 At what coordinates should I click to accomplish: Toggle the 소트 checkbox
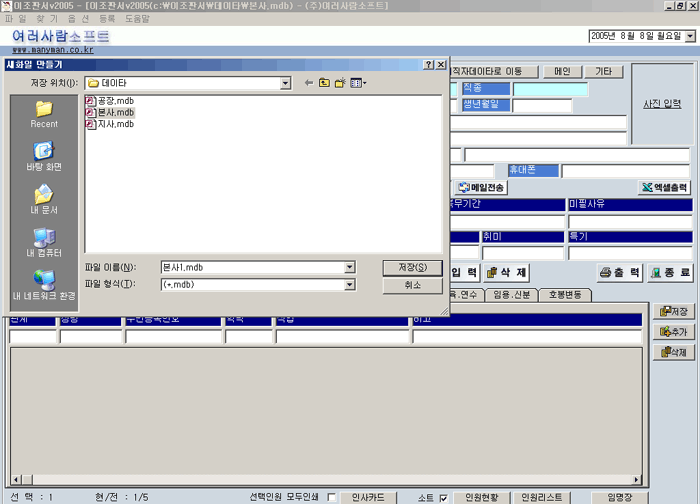tap(442, 497)
